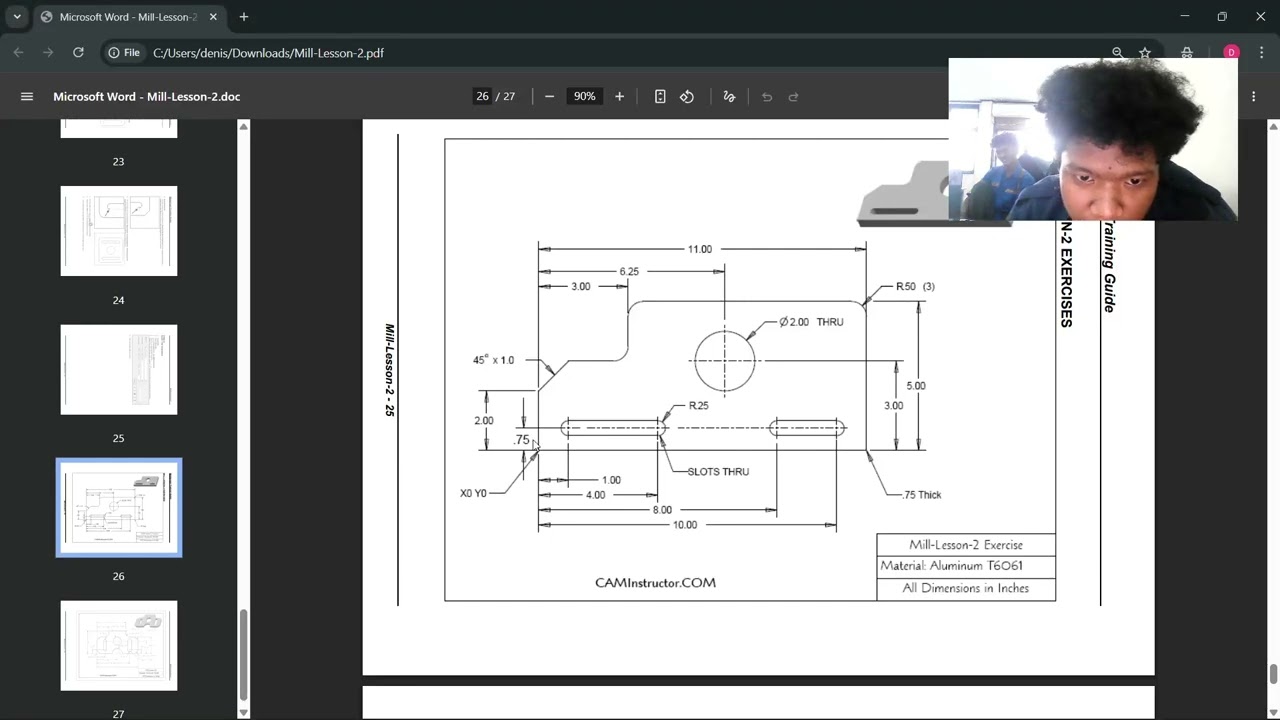Open the PDF viewer more actions menu
Image resolution: width=1280 pixels, height=720 pixels.
point(1253,97)
